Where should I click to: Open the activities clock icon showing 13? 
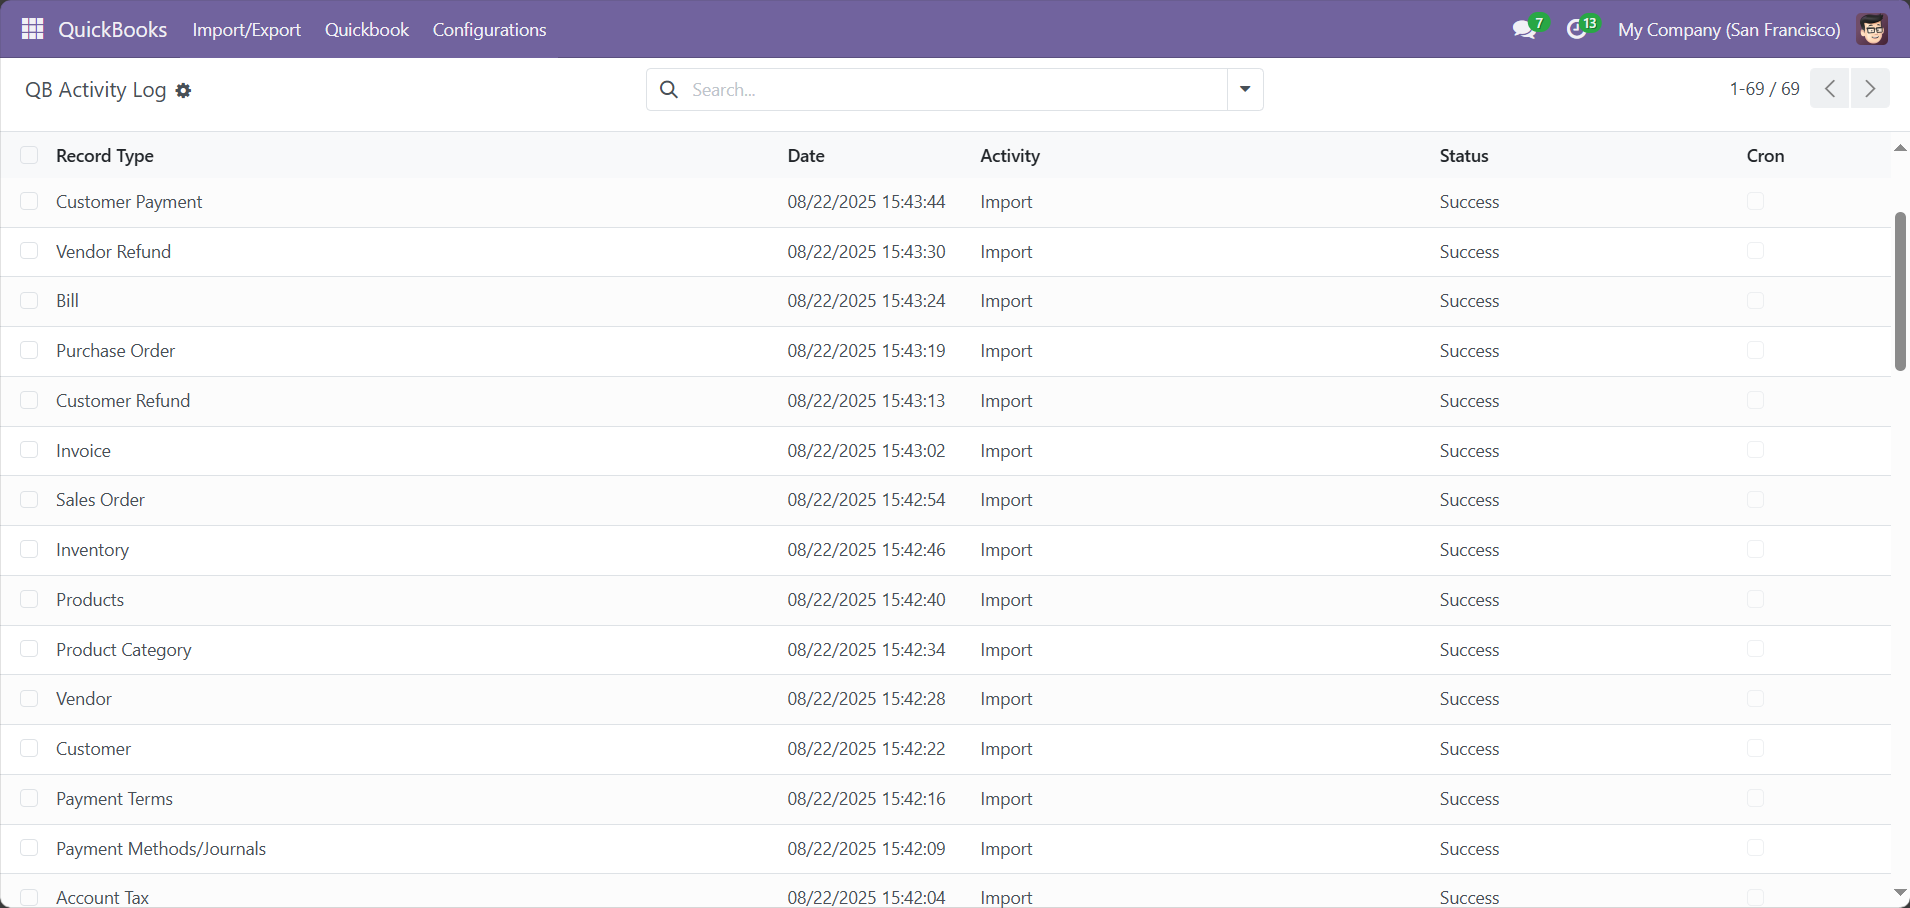pos(1580,29)
